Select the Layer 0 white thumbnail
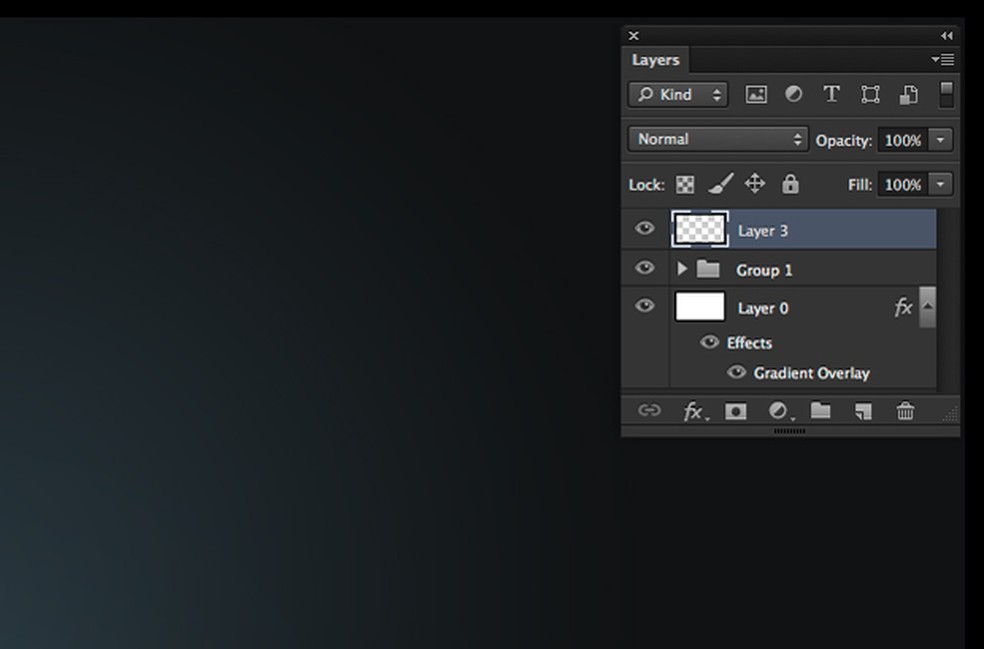The image size is (984, 649). tap(700, 307)
